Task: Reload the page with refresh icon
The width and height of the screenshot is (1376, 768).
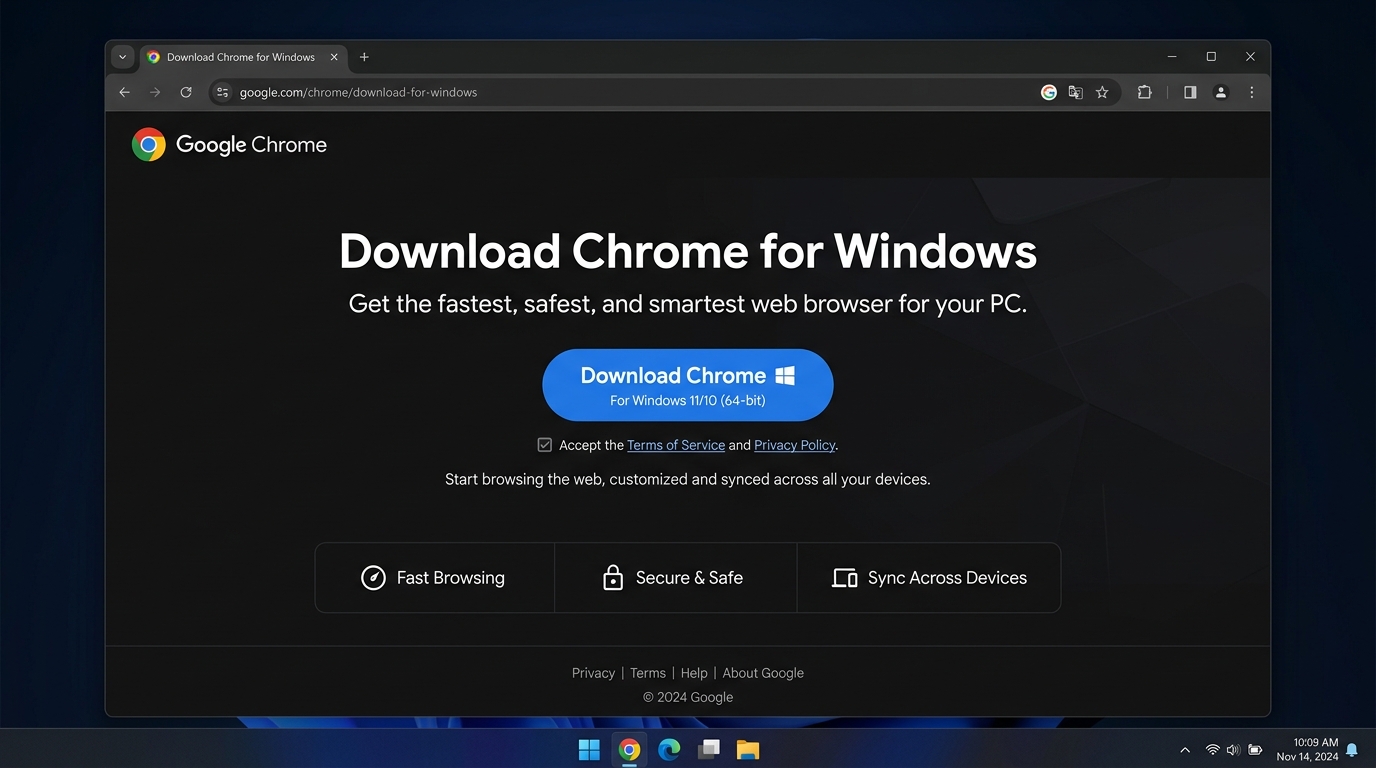Action: point(186,92)
